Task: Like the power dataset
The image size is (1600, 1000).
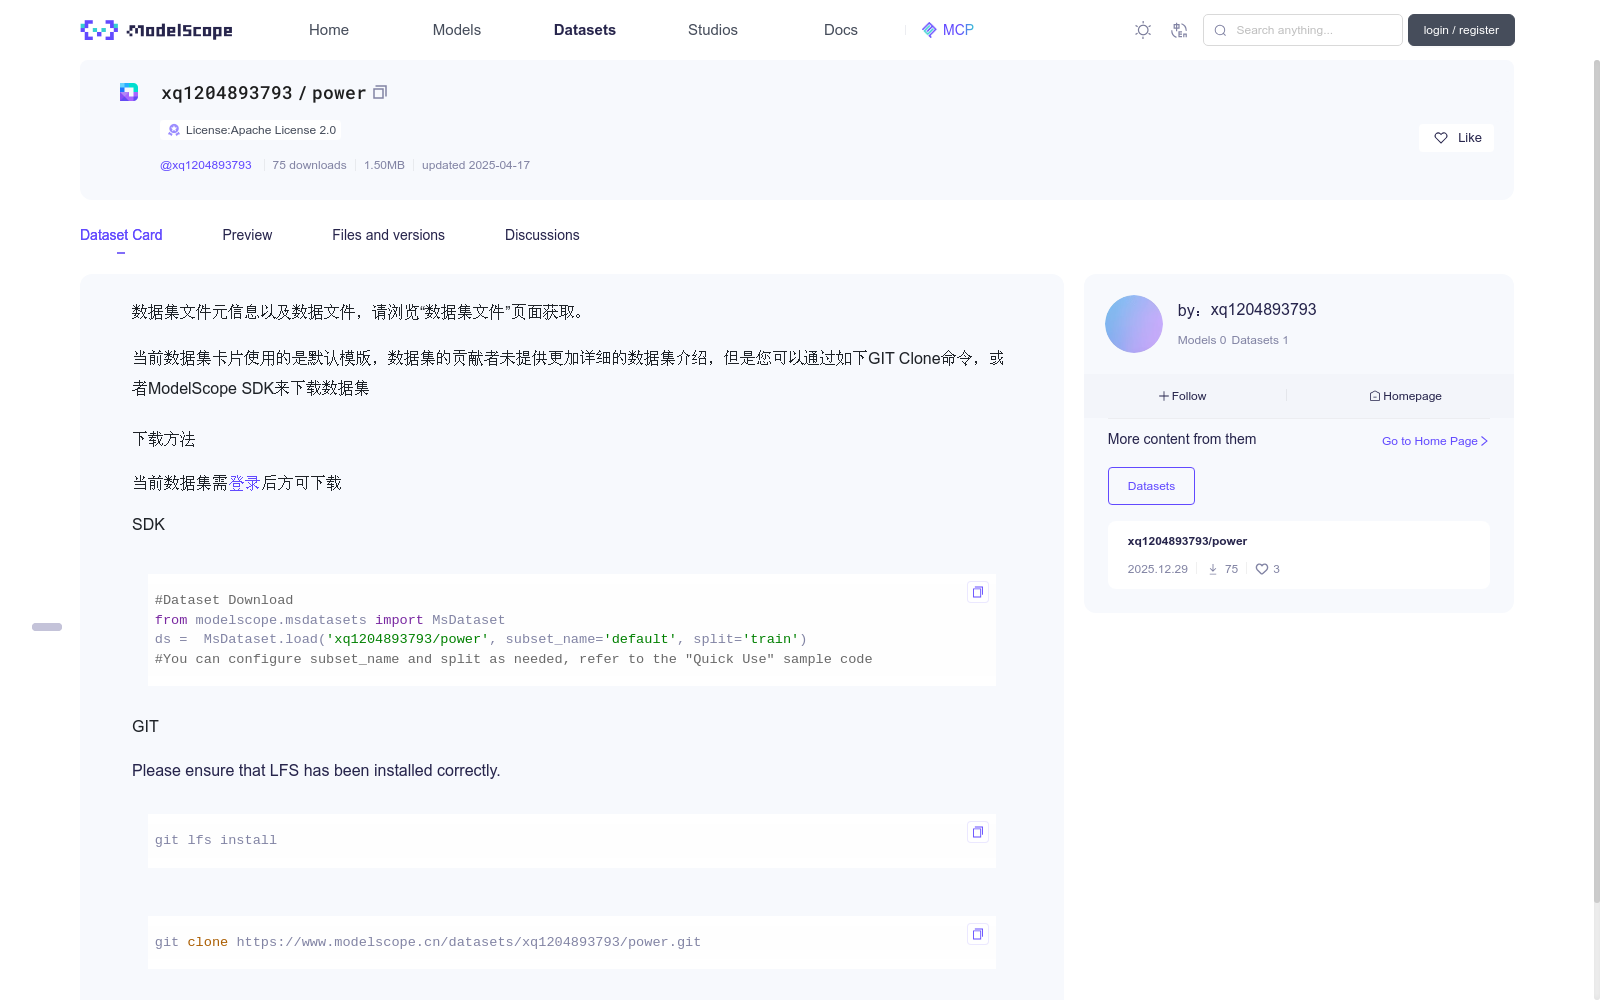Action: click(1456, 138)
